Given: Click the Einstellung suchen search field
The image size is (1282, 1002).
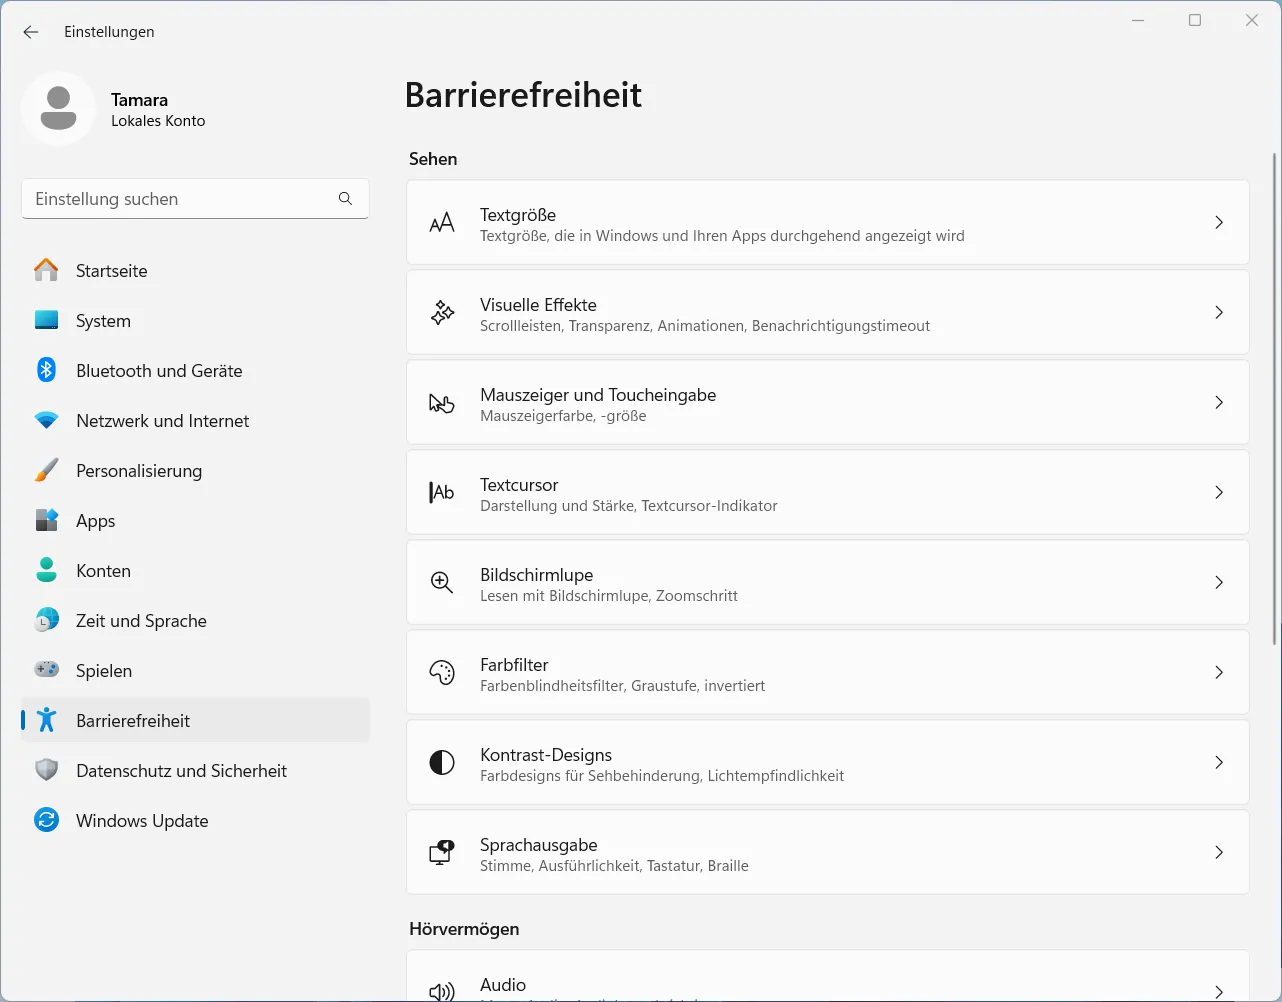Looking at the screenshot, I should pos(195,199).
